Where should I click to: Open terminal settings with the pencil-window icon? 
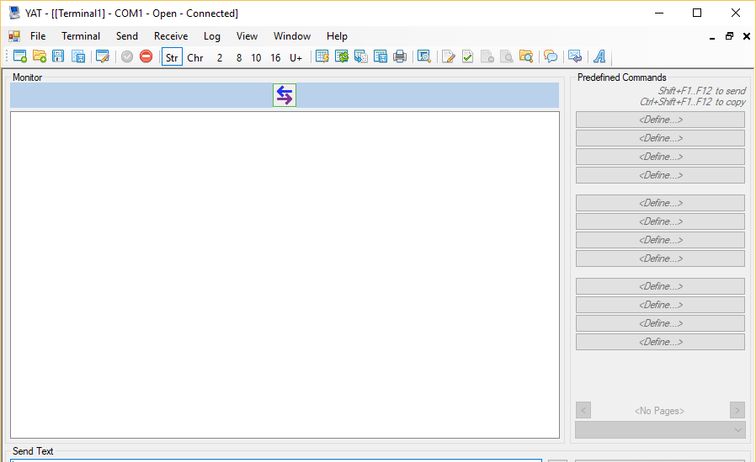[102, 57]
